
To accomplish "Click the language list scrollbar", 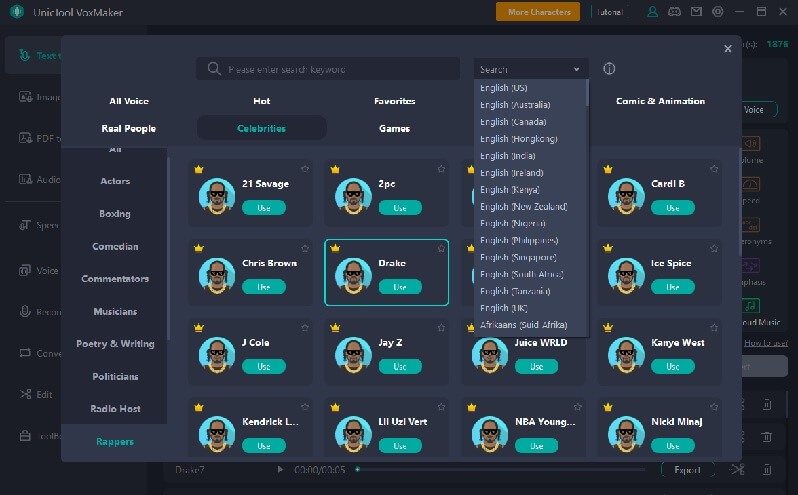I will coord(587,93).
